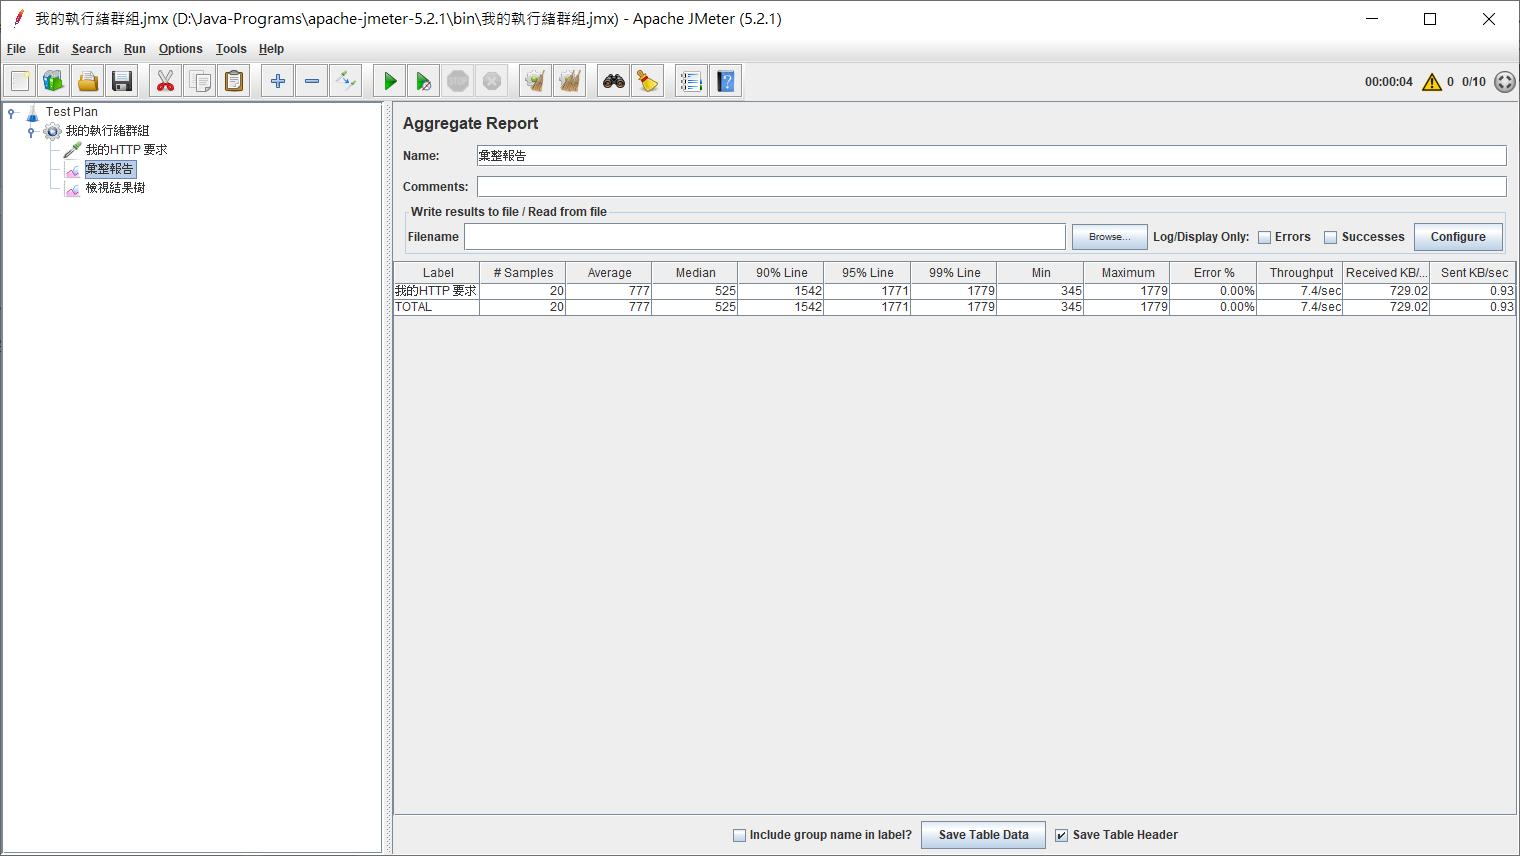Click the Configure button
The image size is (1520, 856).
1458,237
